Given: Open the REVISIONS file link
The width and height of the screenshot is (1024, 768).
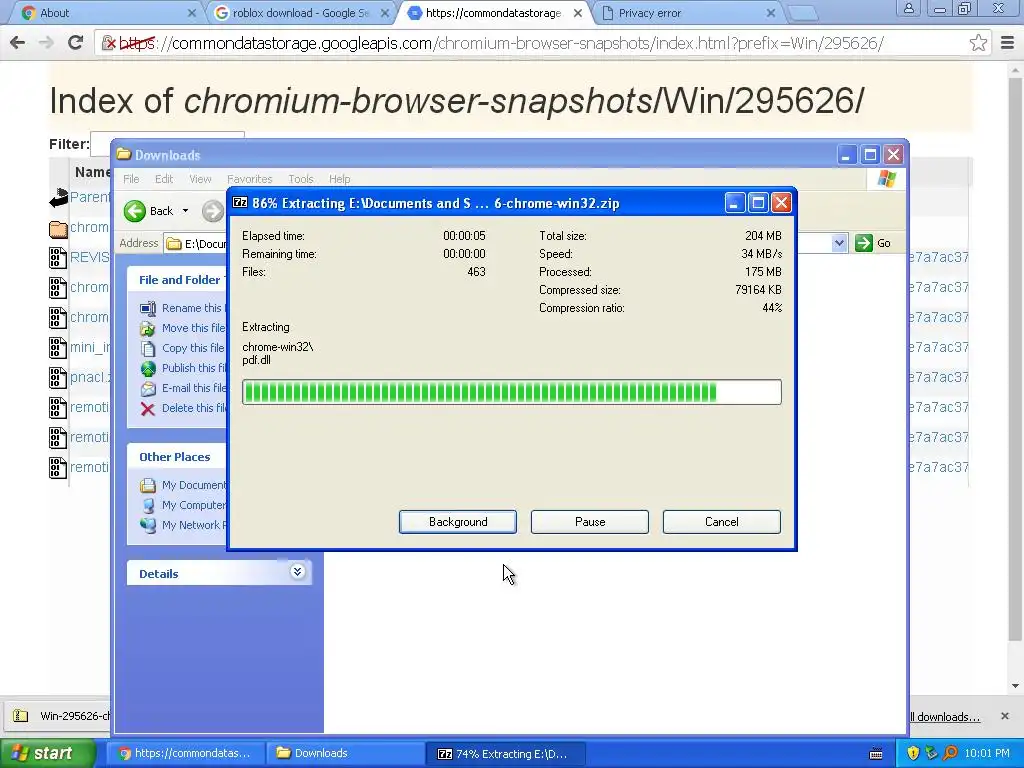Looking at the screenshot, I should 89,257.
